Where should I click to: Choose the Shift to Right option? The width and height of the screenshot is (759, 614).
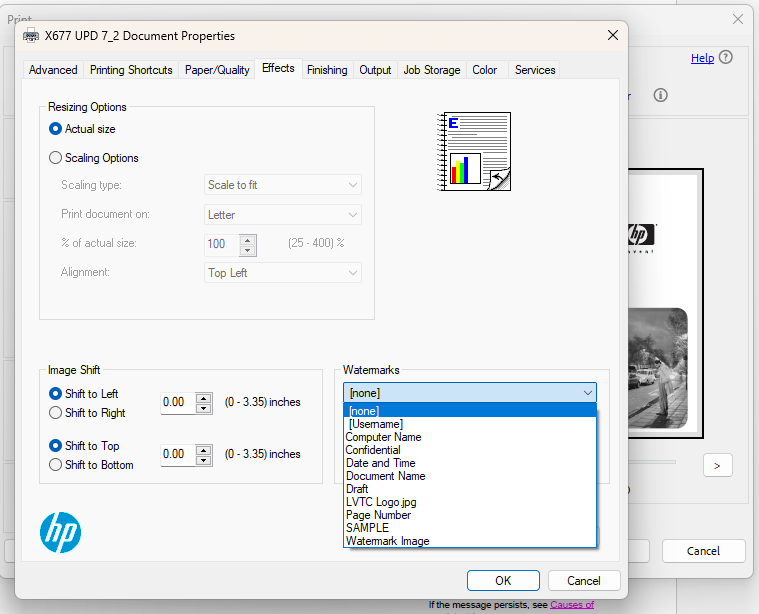pos(55,413)
